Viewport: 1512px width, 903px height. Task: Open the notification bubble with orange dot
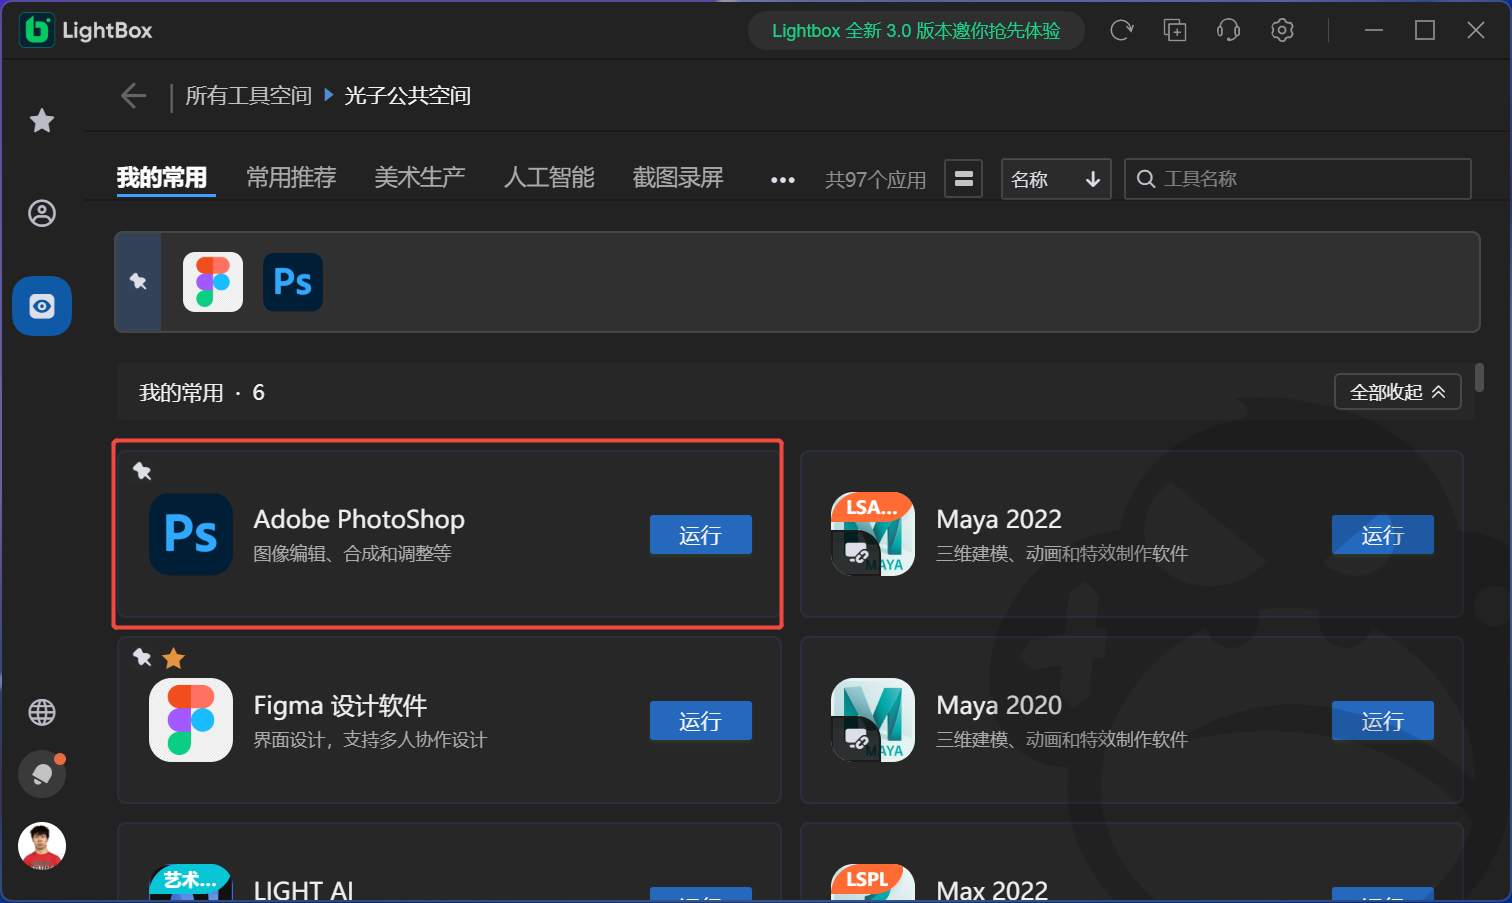[42, 774]
